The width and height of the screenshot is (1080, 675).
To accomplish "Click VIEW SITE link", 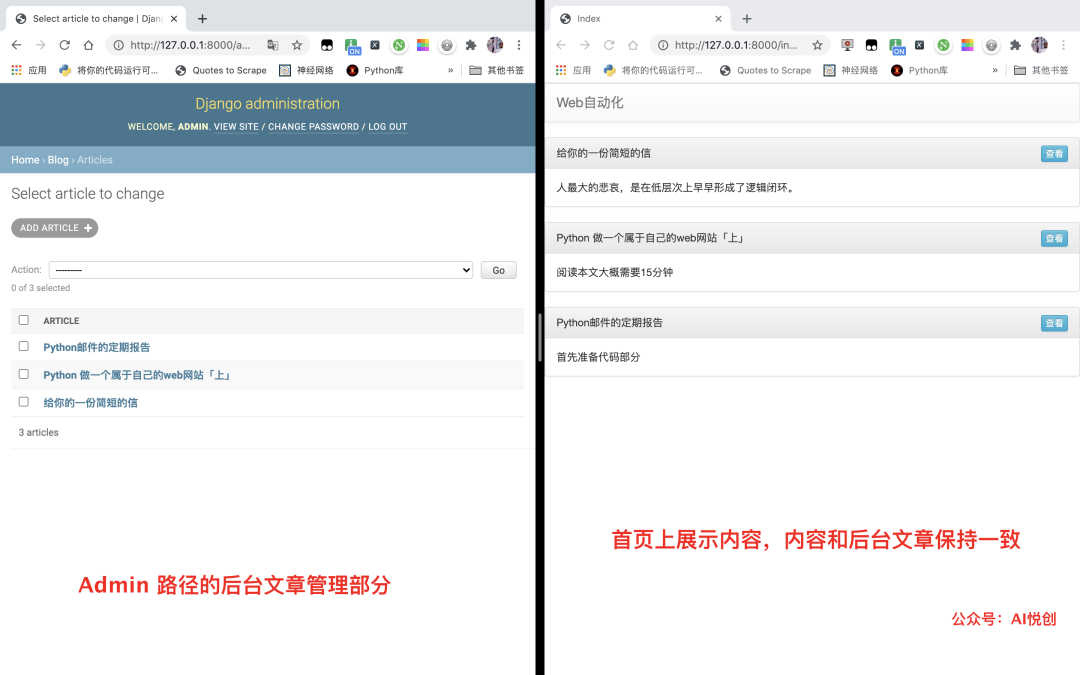I will (236, 127).
